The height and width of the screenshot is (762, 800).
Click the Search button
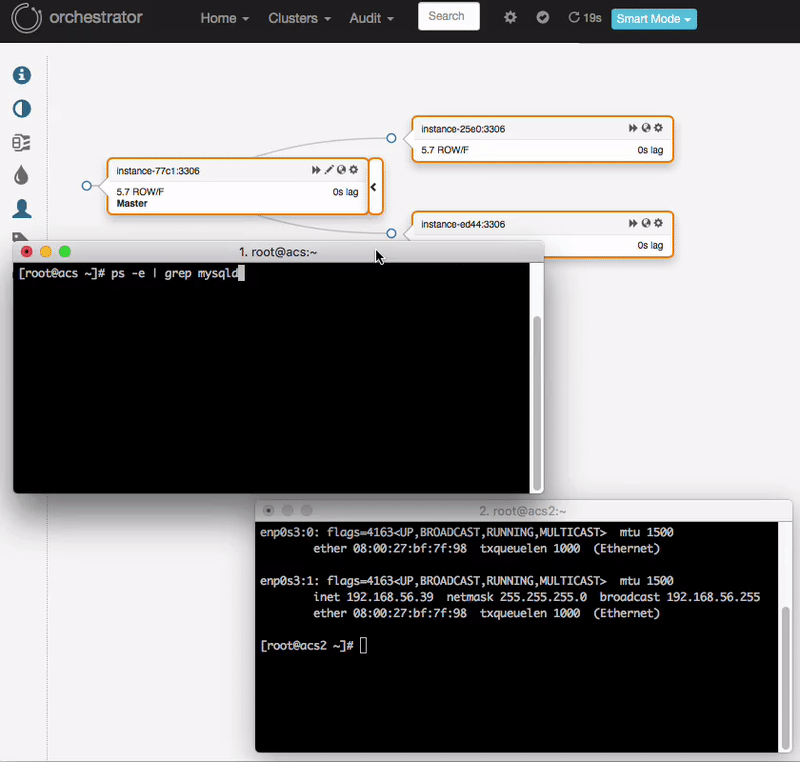point(448,16)
